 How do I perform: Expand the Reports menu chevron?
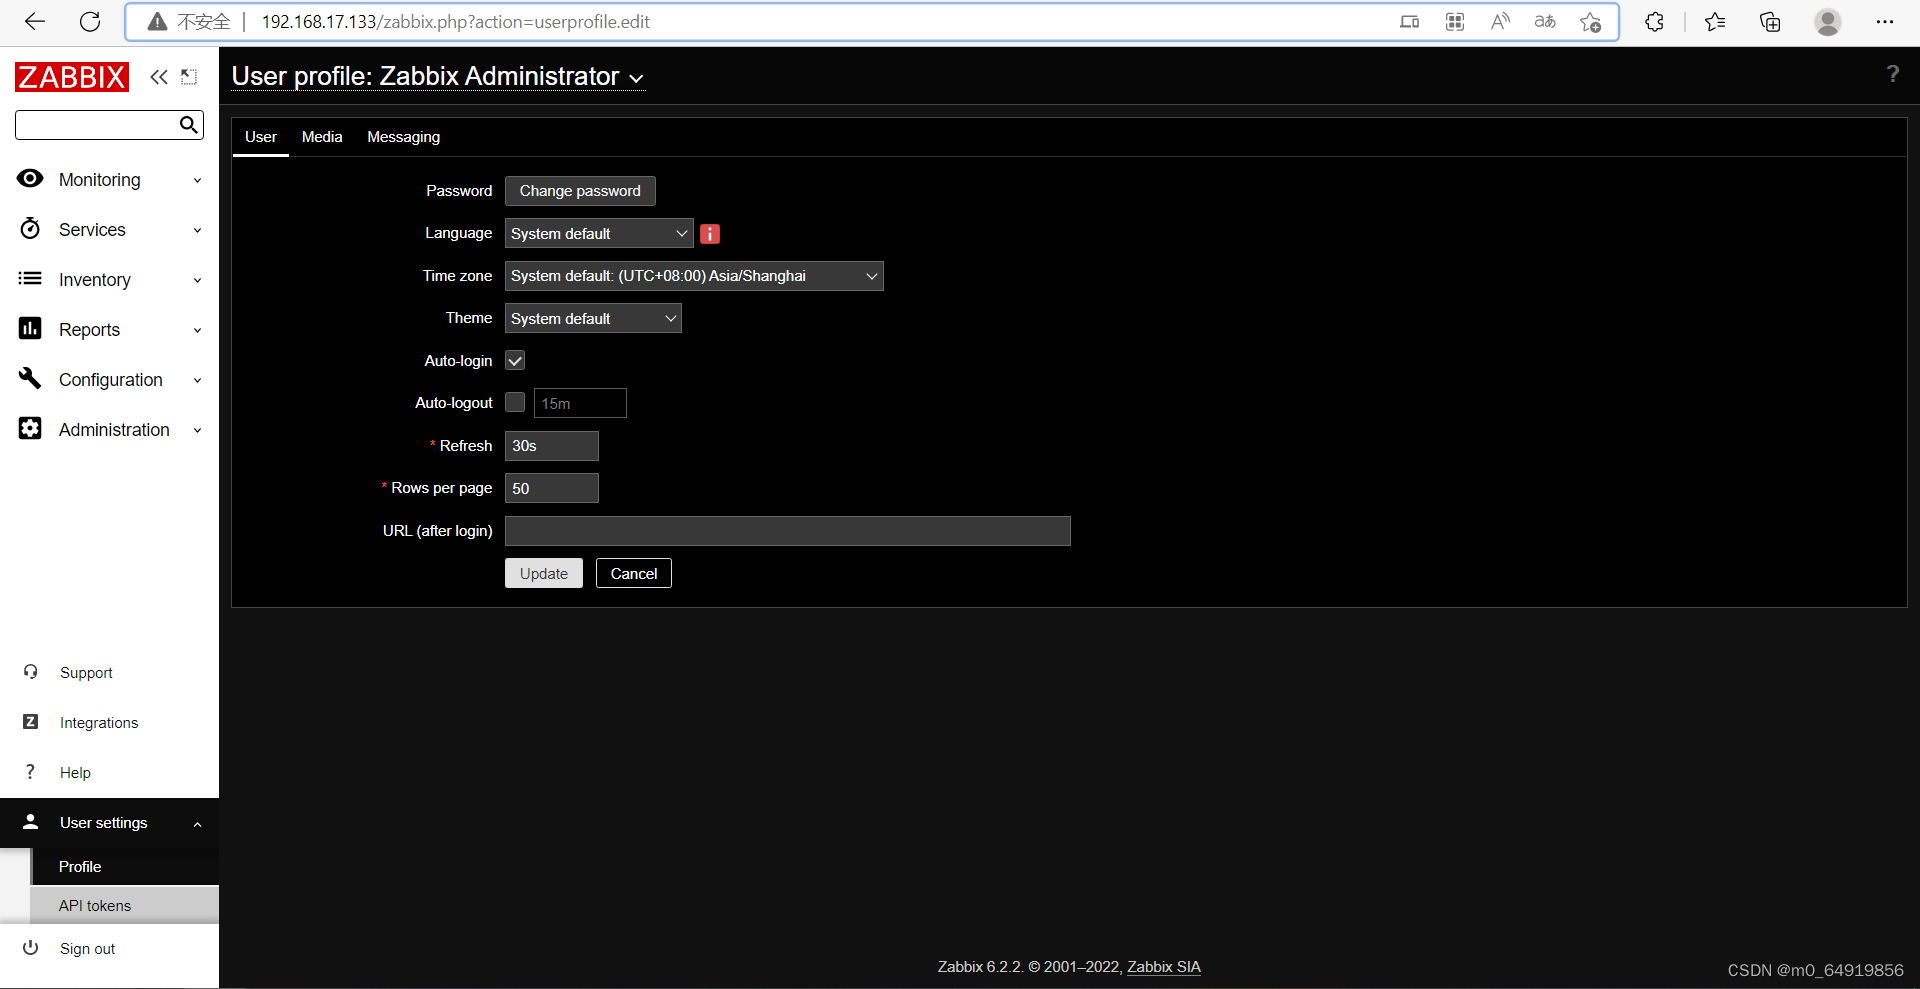(197, 331)
